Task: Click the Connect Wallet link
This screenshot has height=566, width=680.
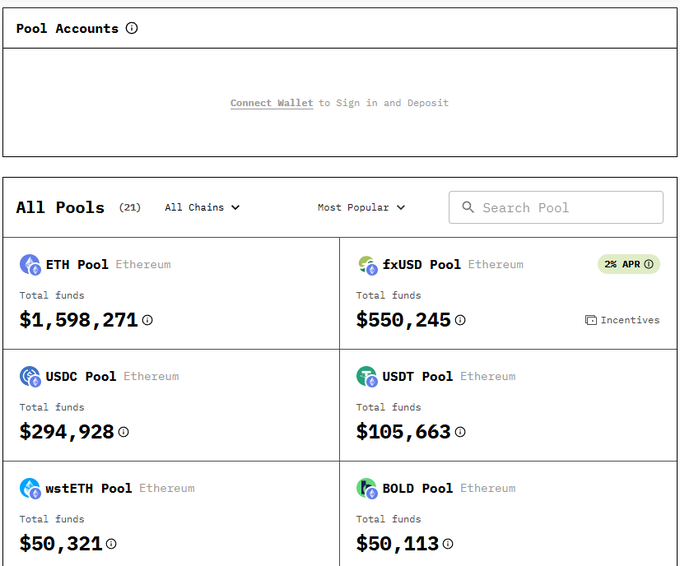Action: tap(271, 103)
